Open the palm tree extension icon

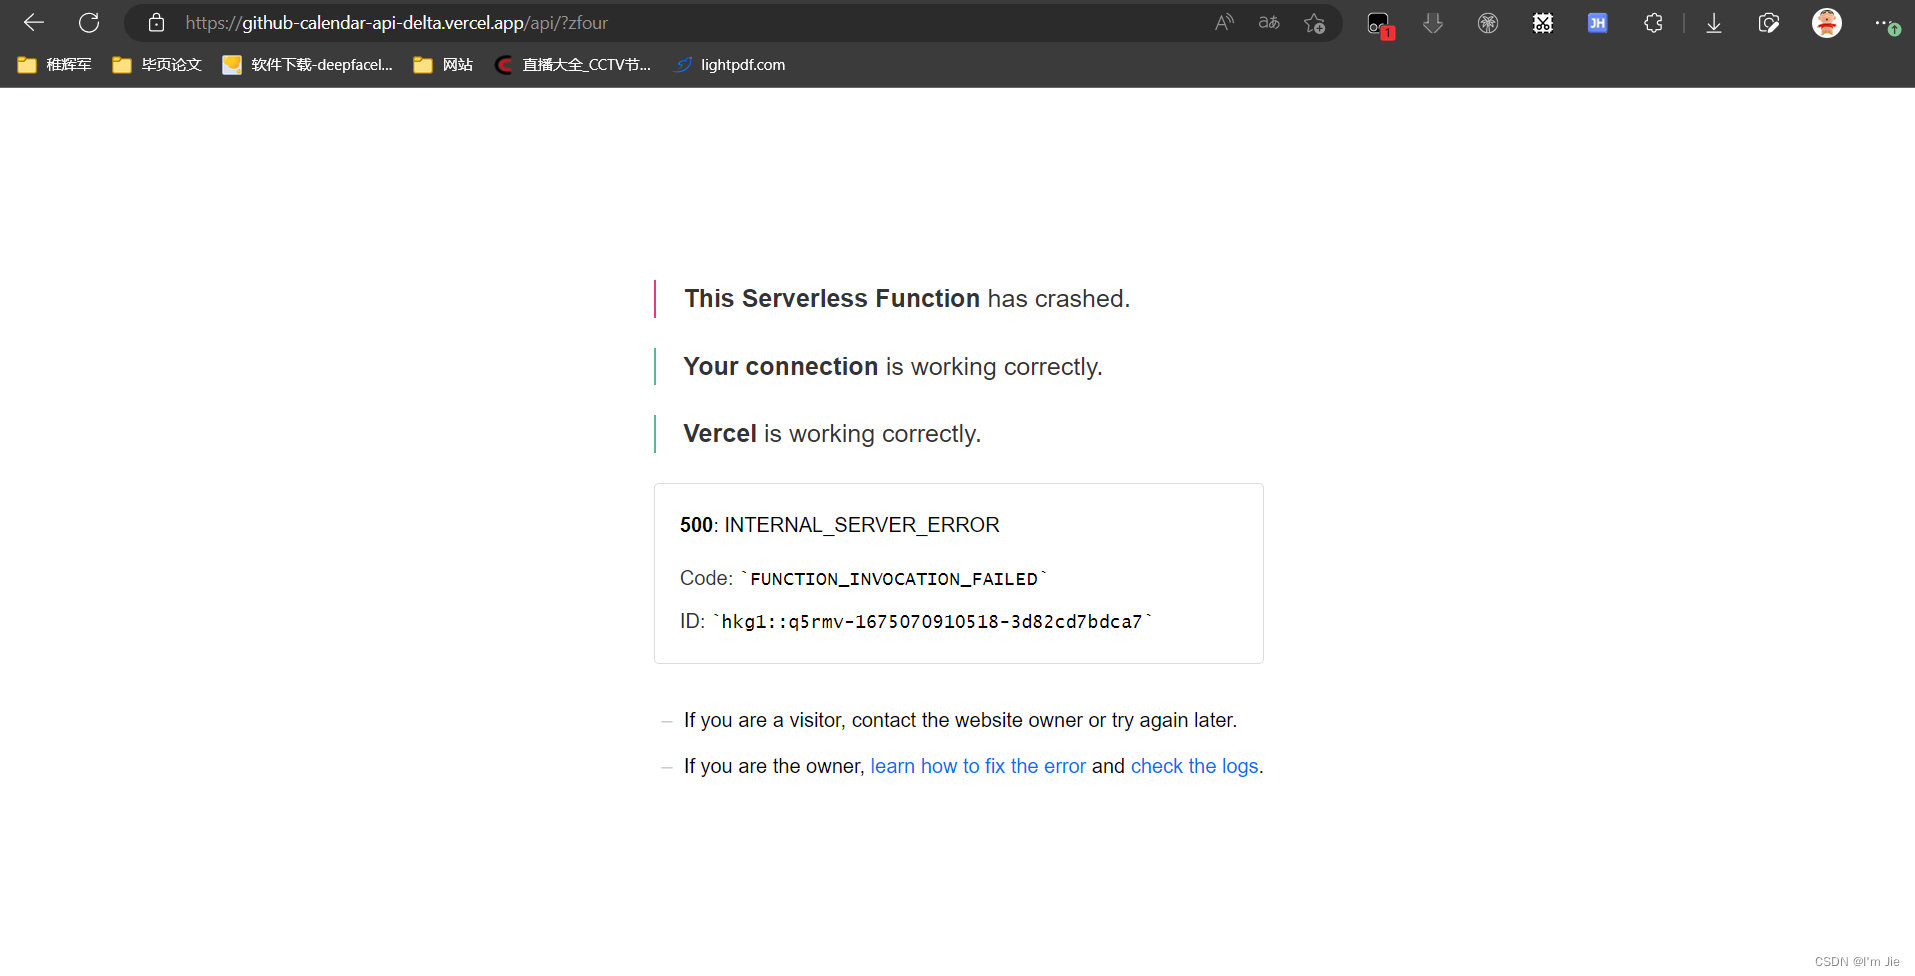point(1488,22)
